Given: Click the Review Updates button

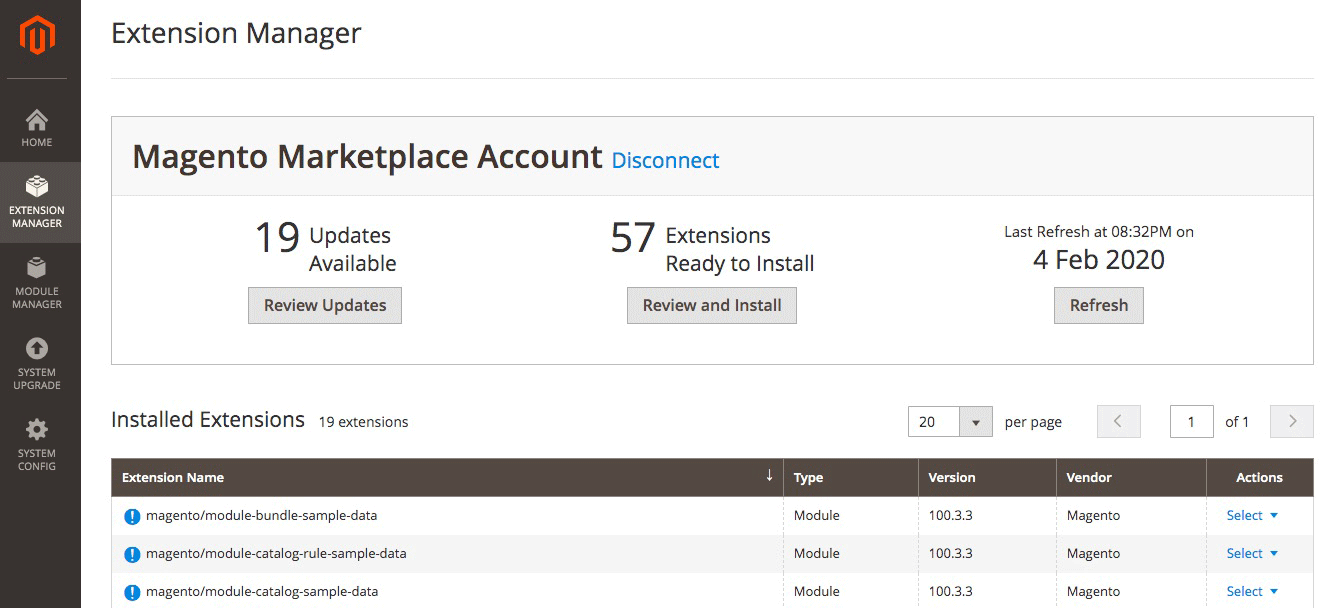Looking at the screenshot, I should point(324,305).
